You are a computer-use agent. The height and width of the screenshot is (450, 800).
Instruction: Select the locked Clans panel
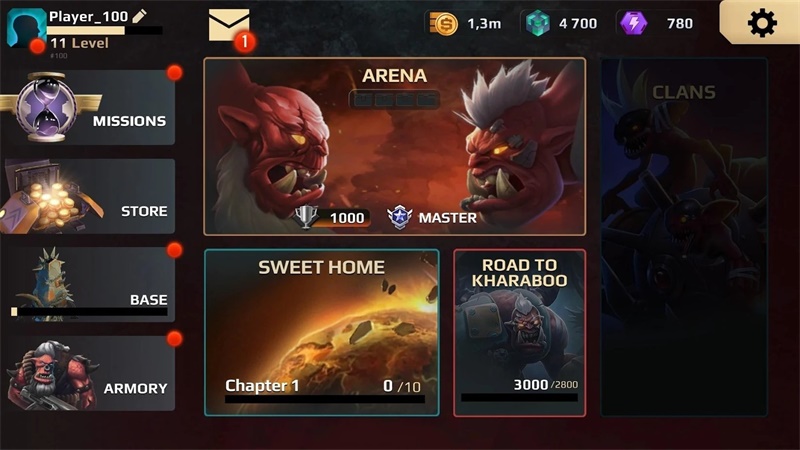point(684,237)
